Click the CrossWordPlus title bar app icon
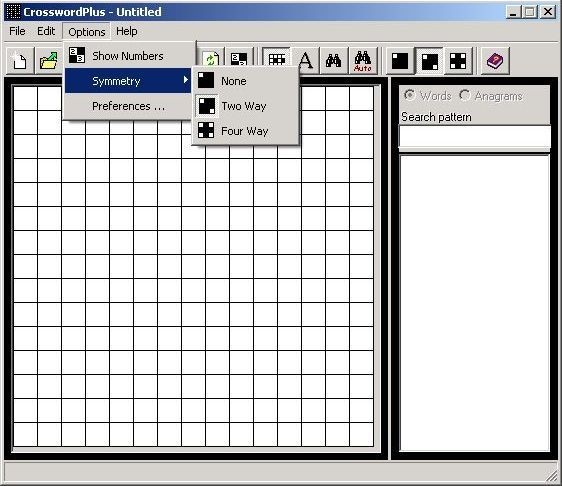562x486 pixels. point(13,11)
